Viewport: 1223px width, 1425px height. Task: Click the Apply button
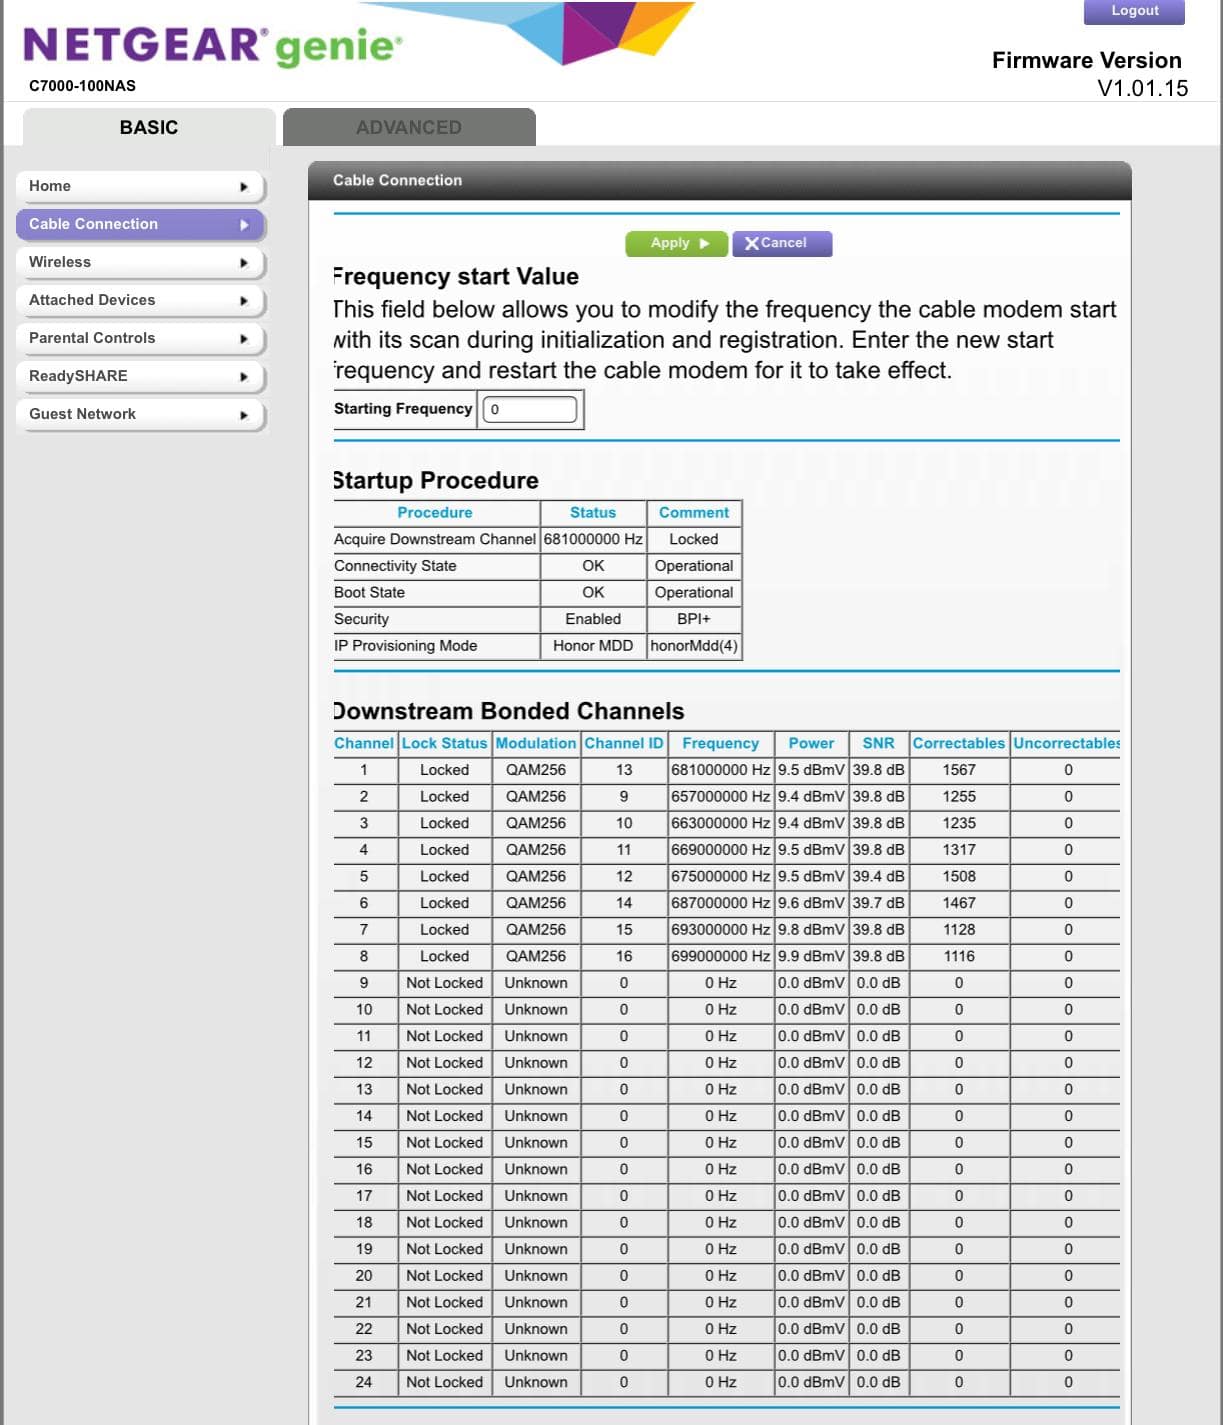676,242
